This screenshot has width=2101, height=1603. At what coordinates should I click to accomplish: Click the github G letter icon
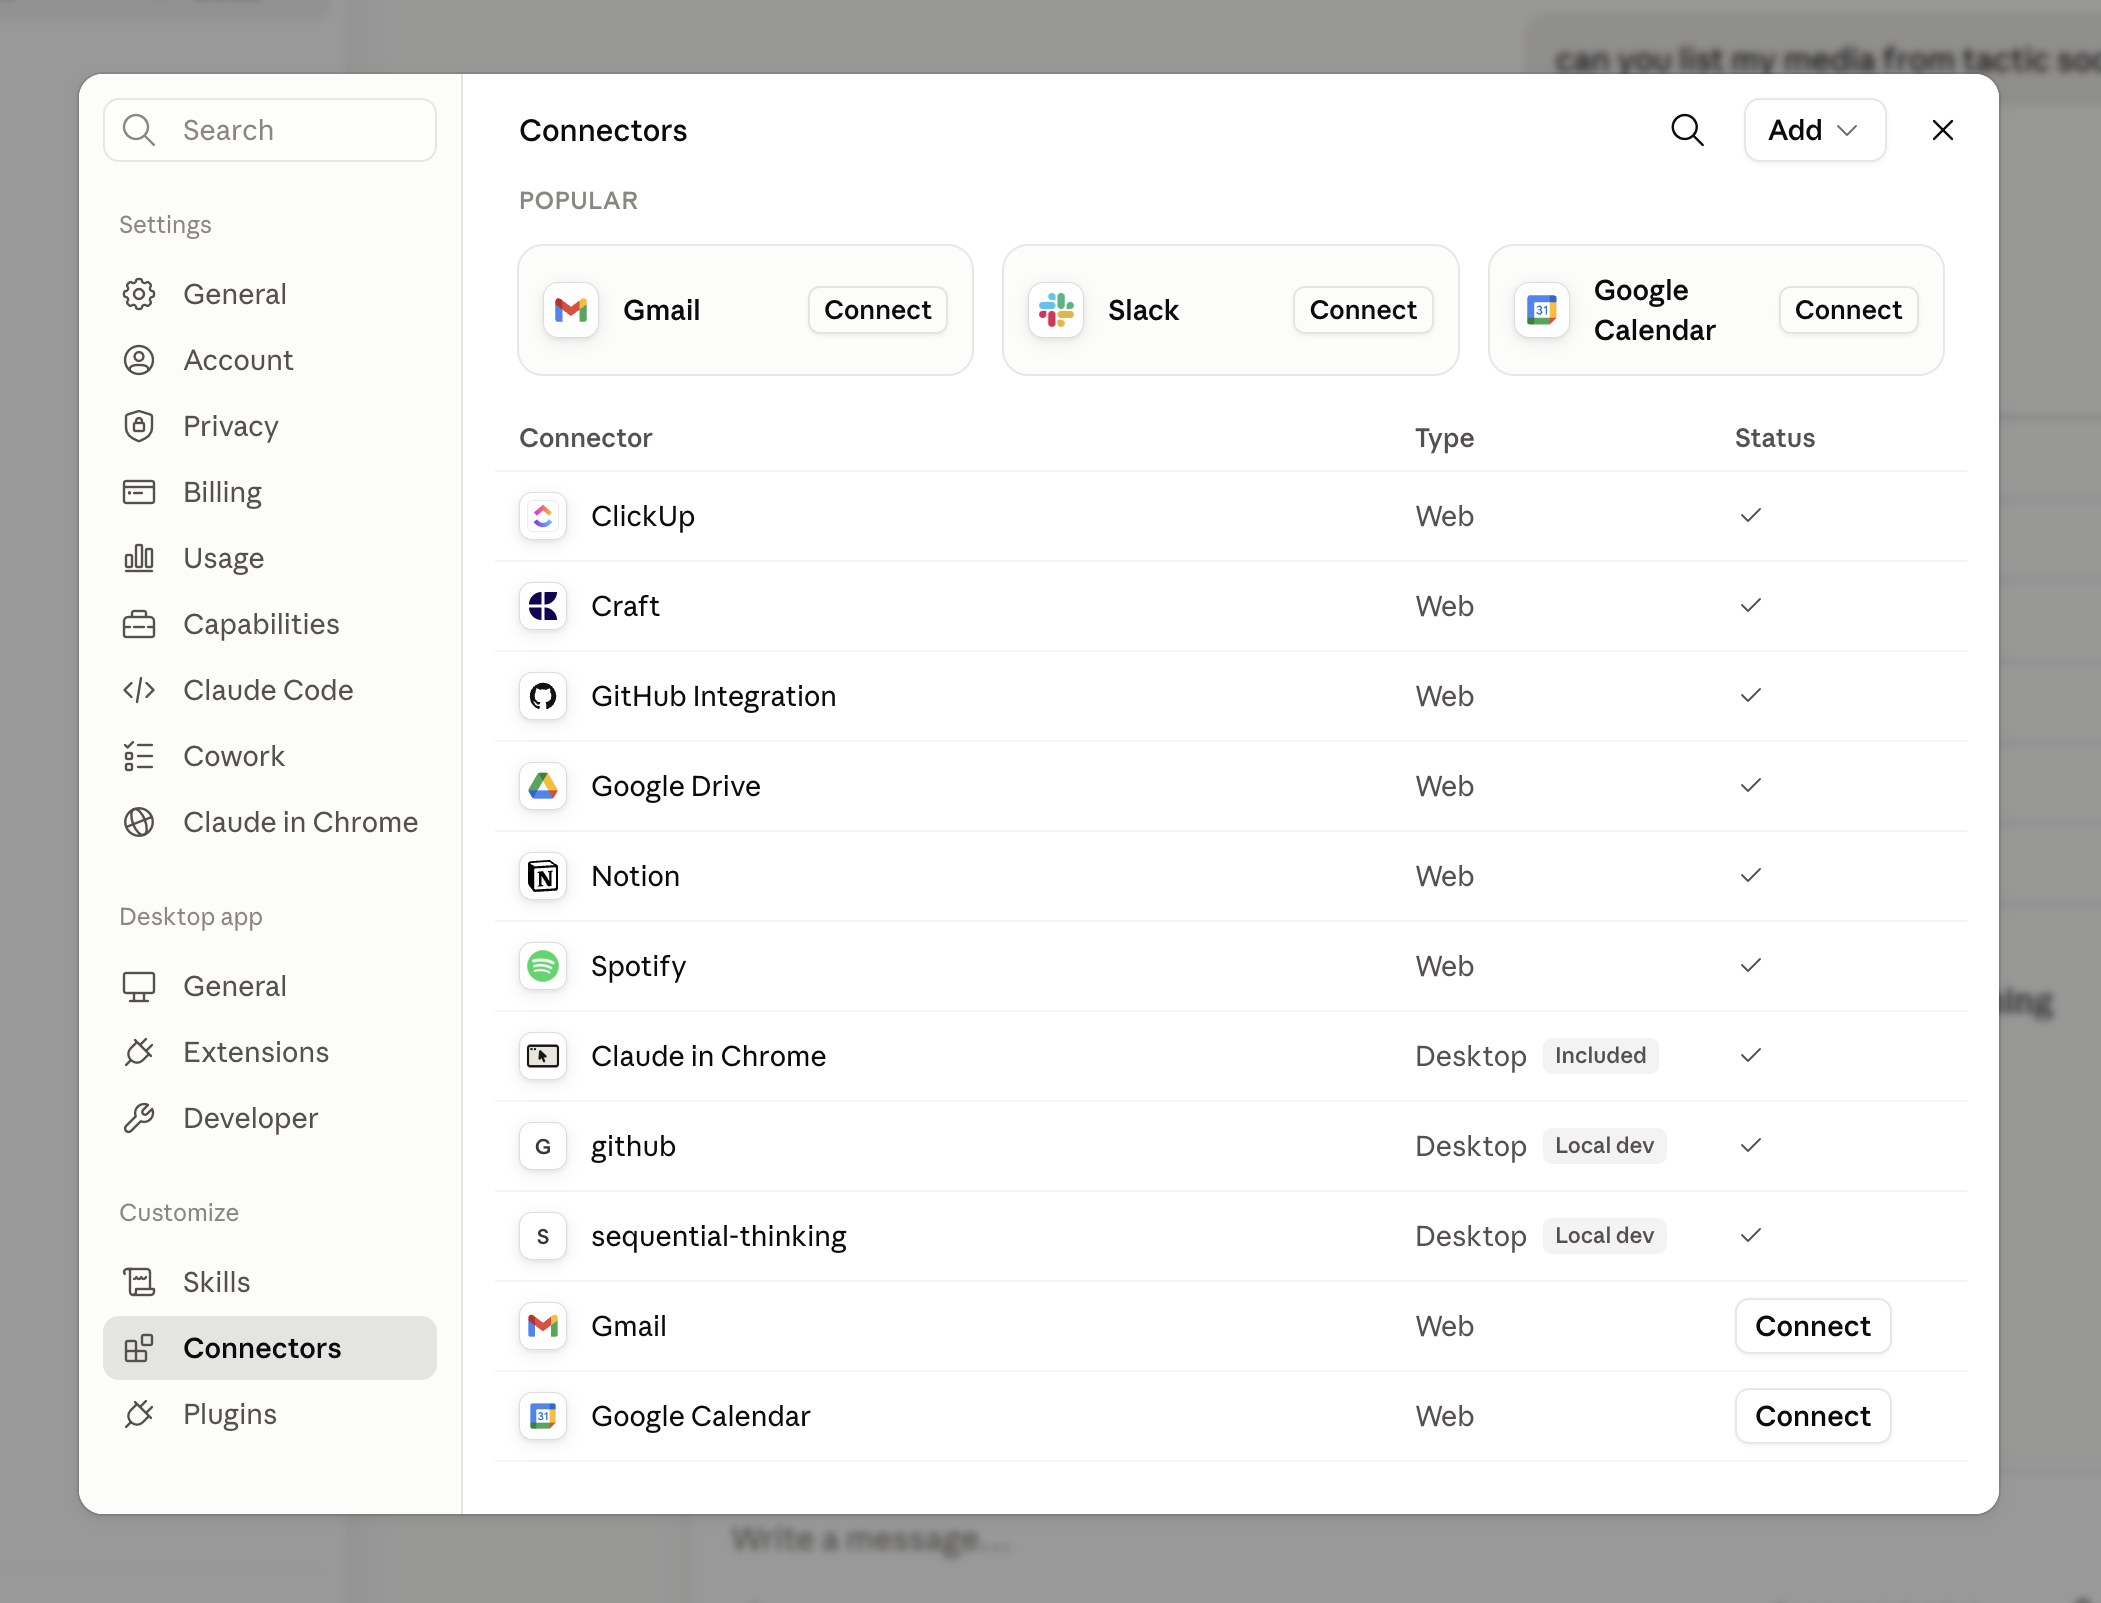[x=543, y=1146]
